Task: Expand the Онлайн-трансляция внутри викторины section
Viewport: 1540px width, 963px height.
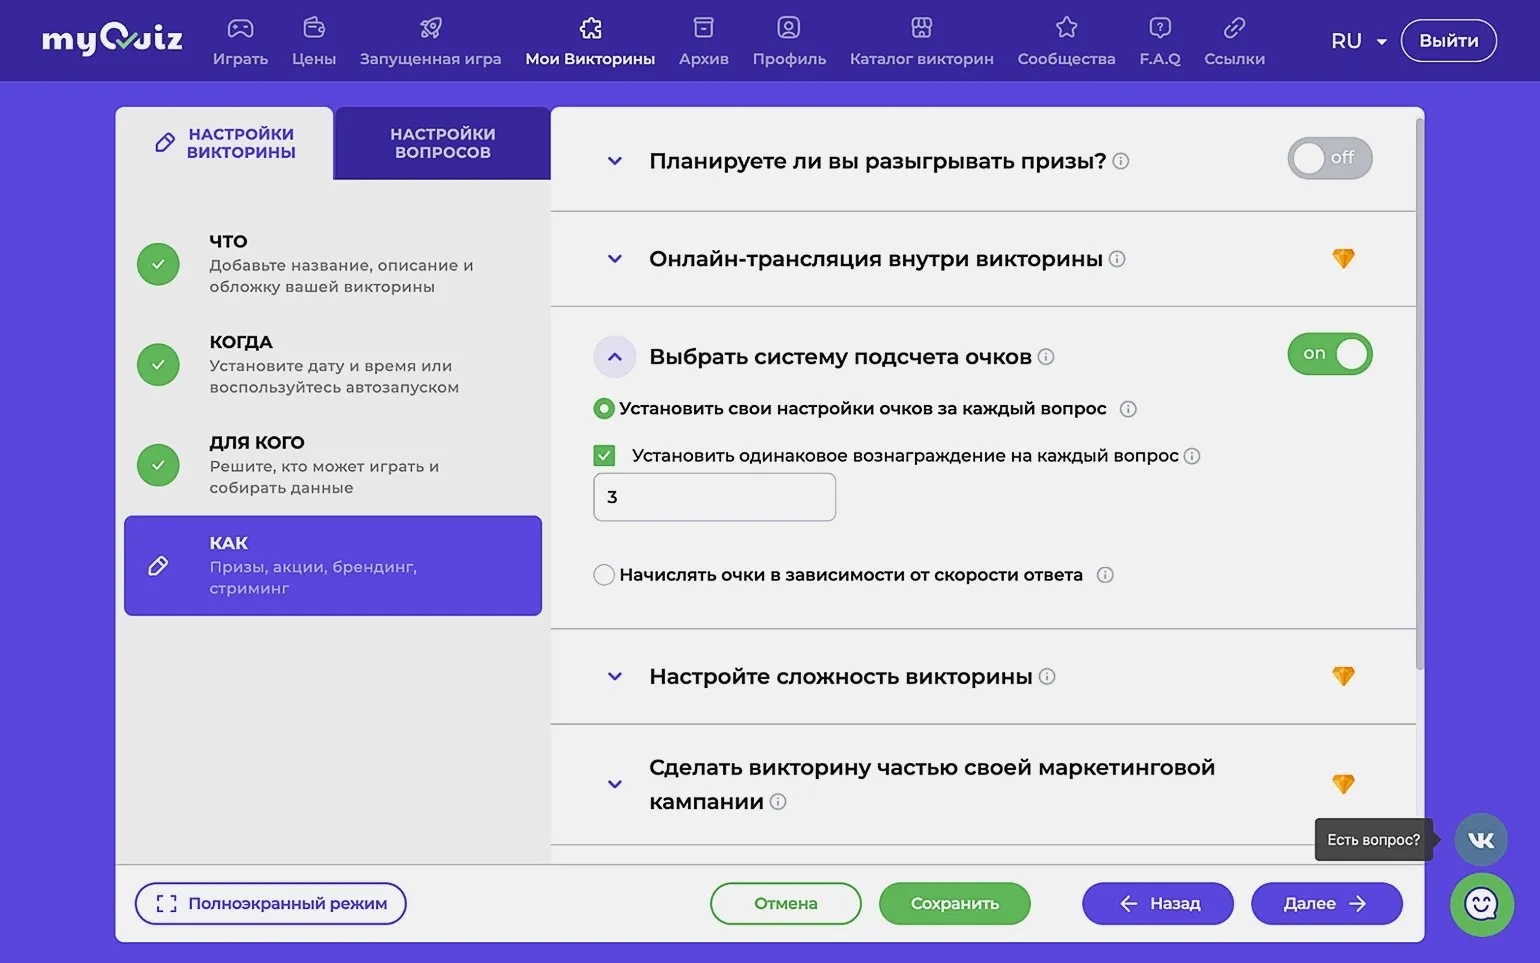Action: point(615,259)
